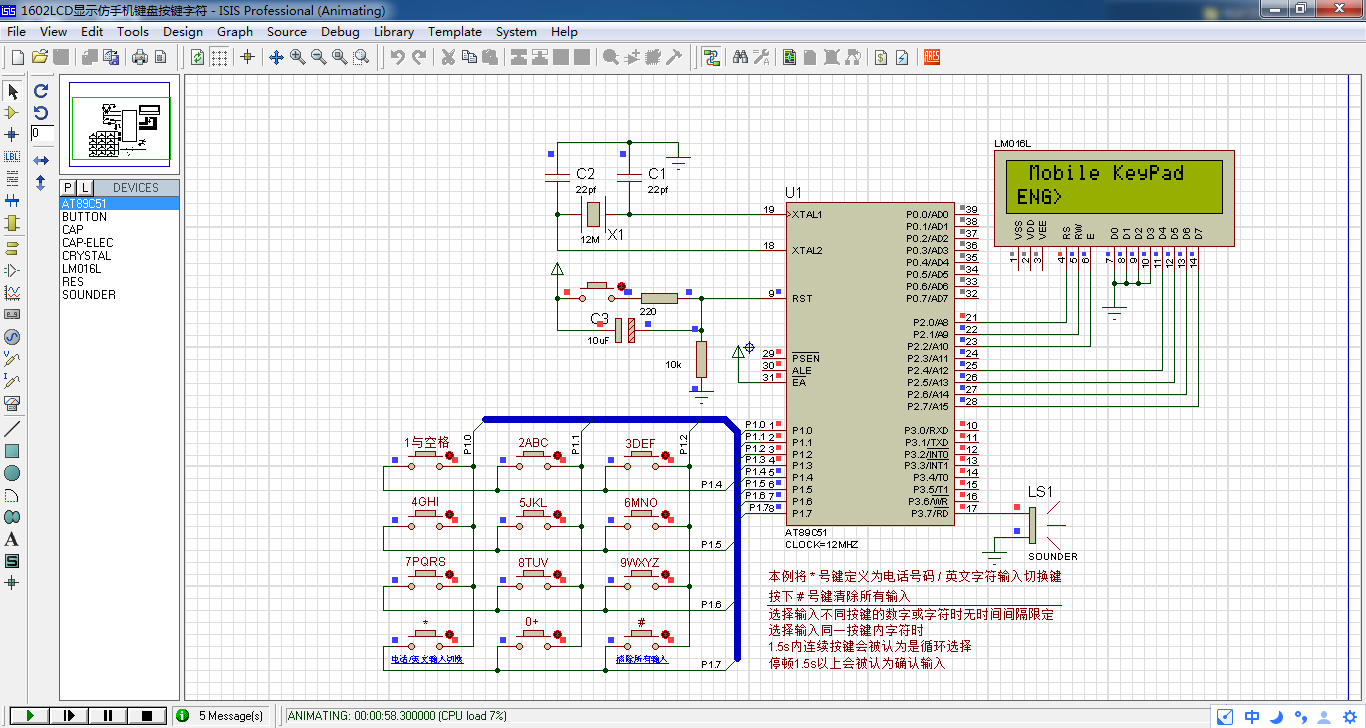Select the Selection mode arrow tool
The image size is (1366, 728).
tap(12, 92)
